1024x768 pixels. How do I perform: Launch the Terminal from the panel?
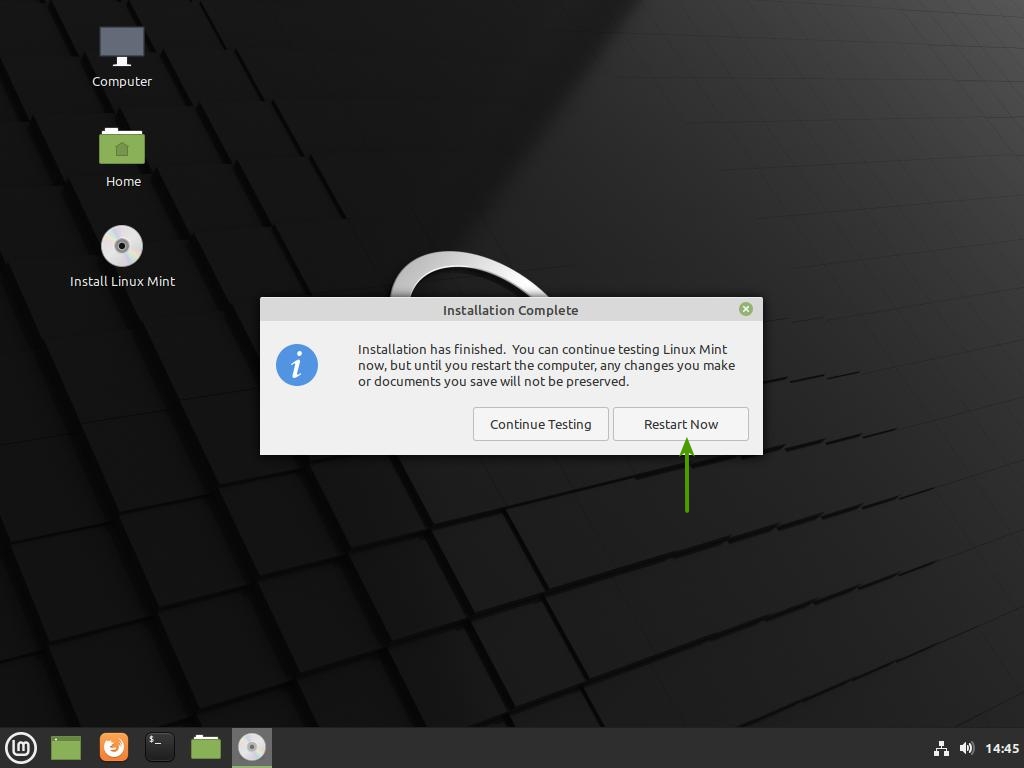coord(160,747)
